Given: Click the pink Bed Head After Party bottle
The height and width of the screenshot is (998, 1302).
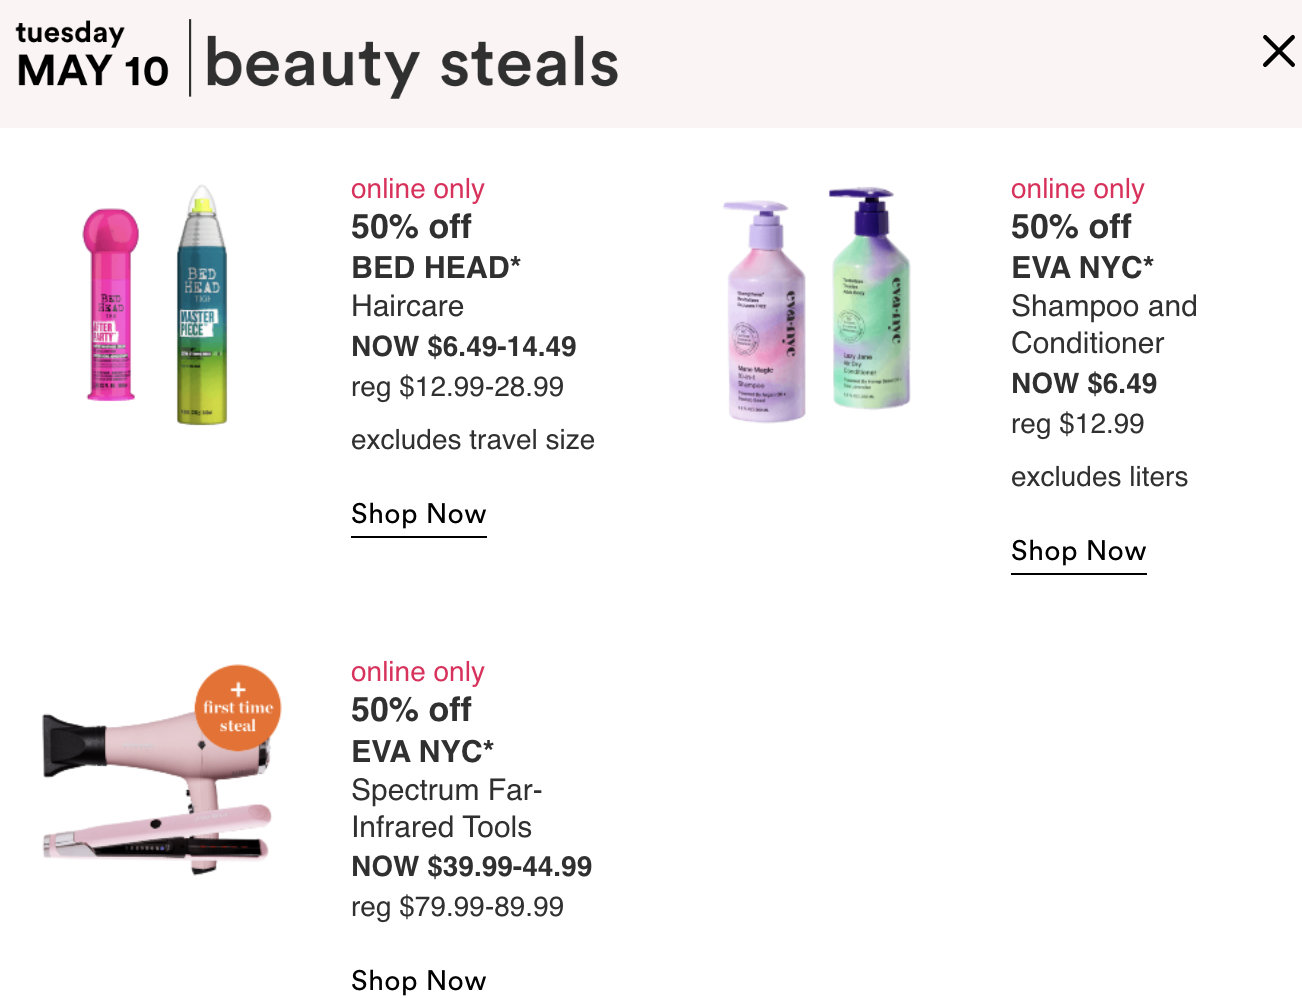Looking at the screenshot, I should coord(110,305).
